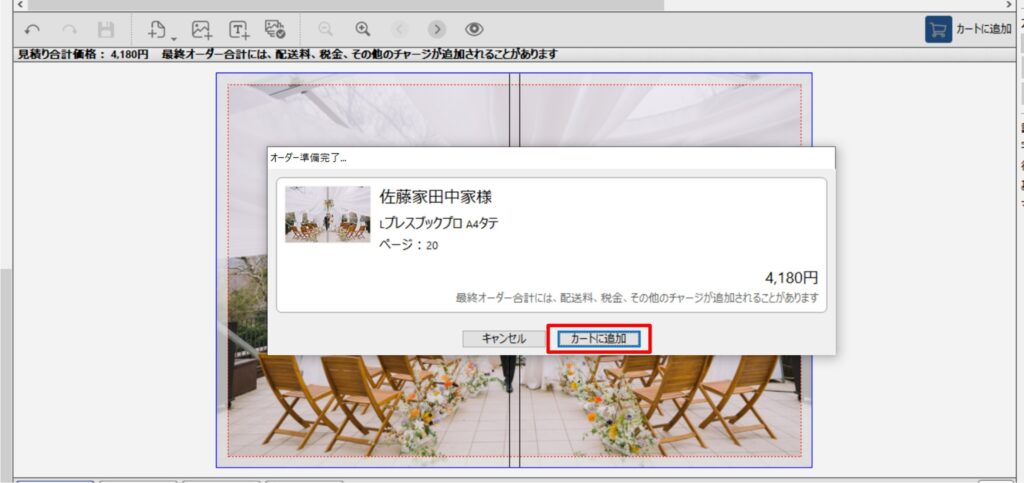Click カートに追加 label in top toolbar

click(983, 30)
